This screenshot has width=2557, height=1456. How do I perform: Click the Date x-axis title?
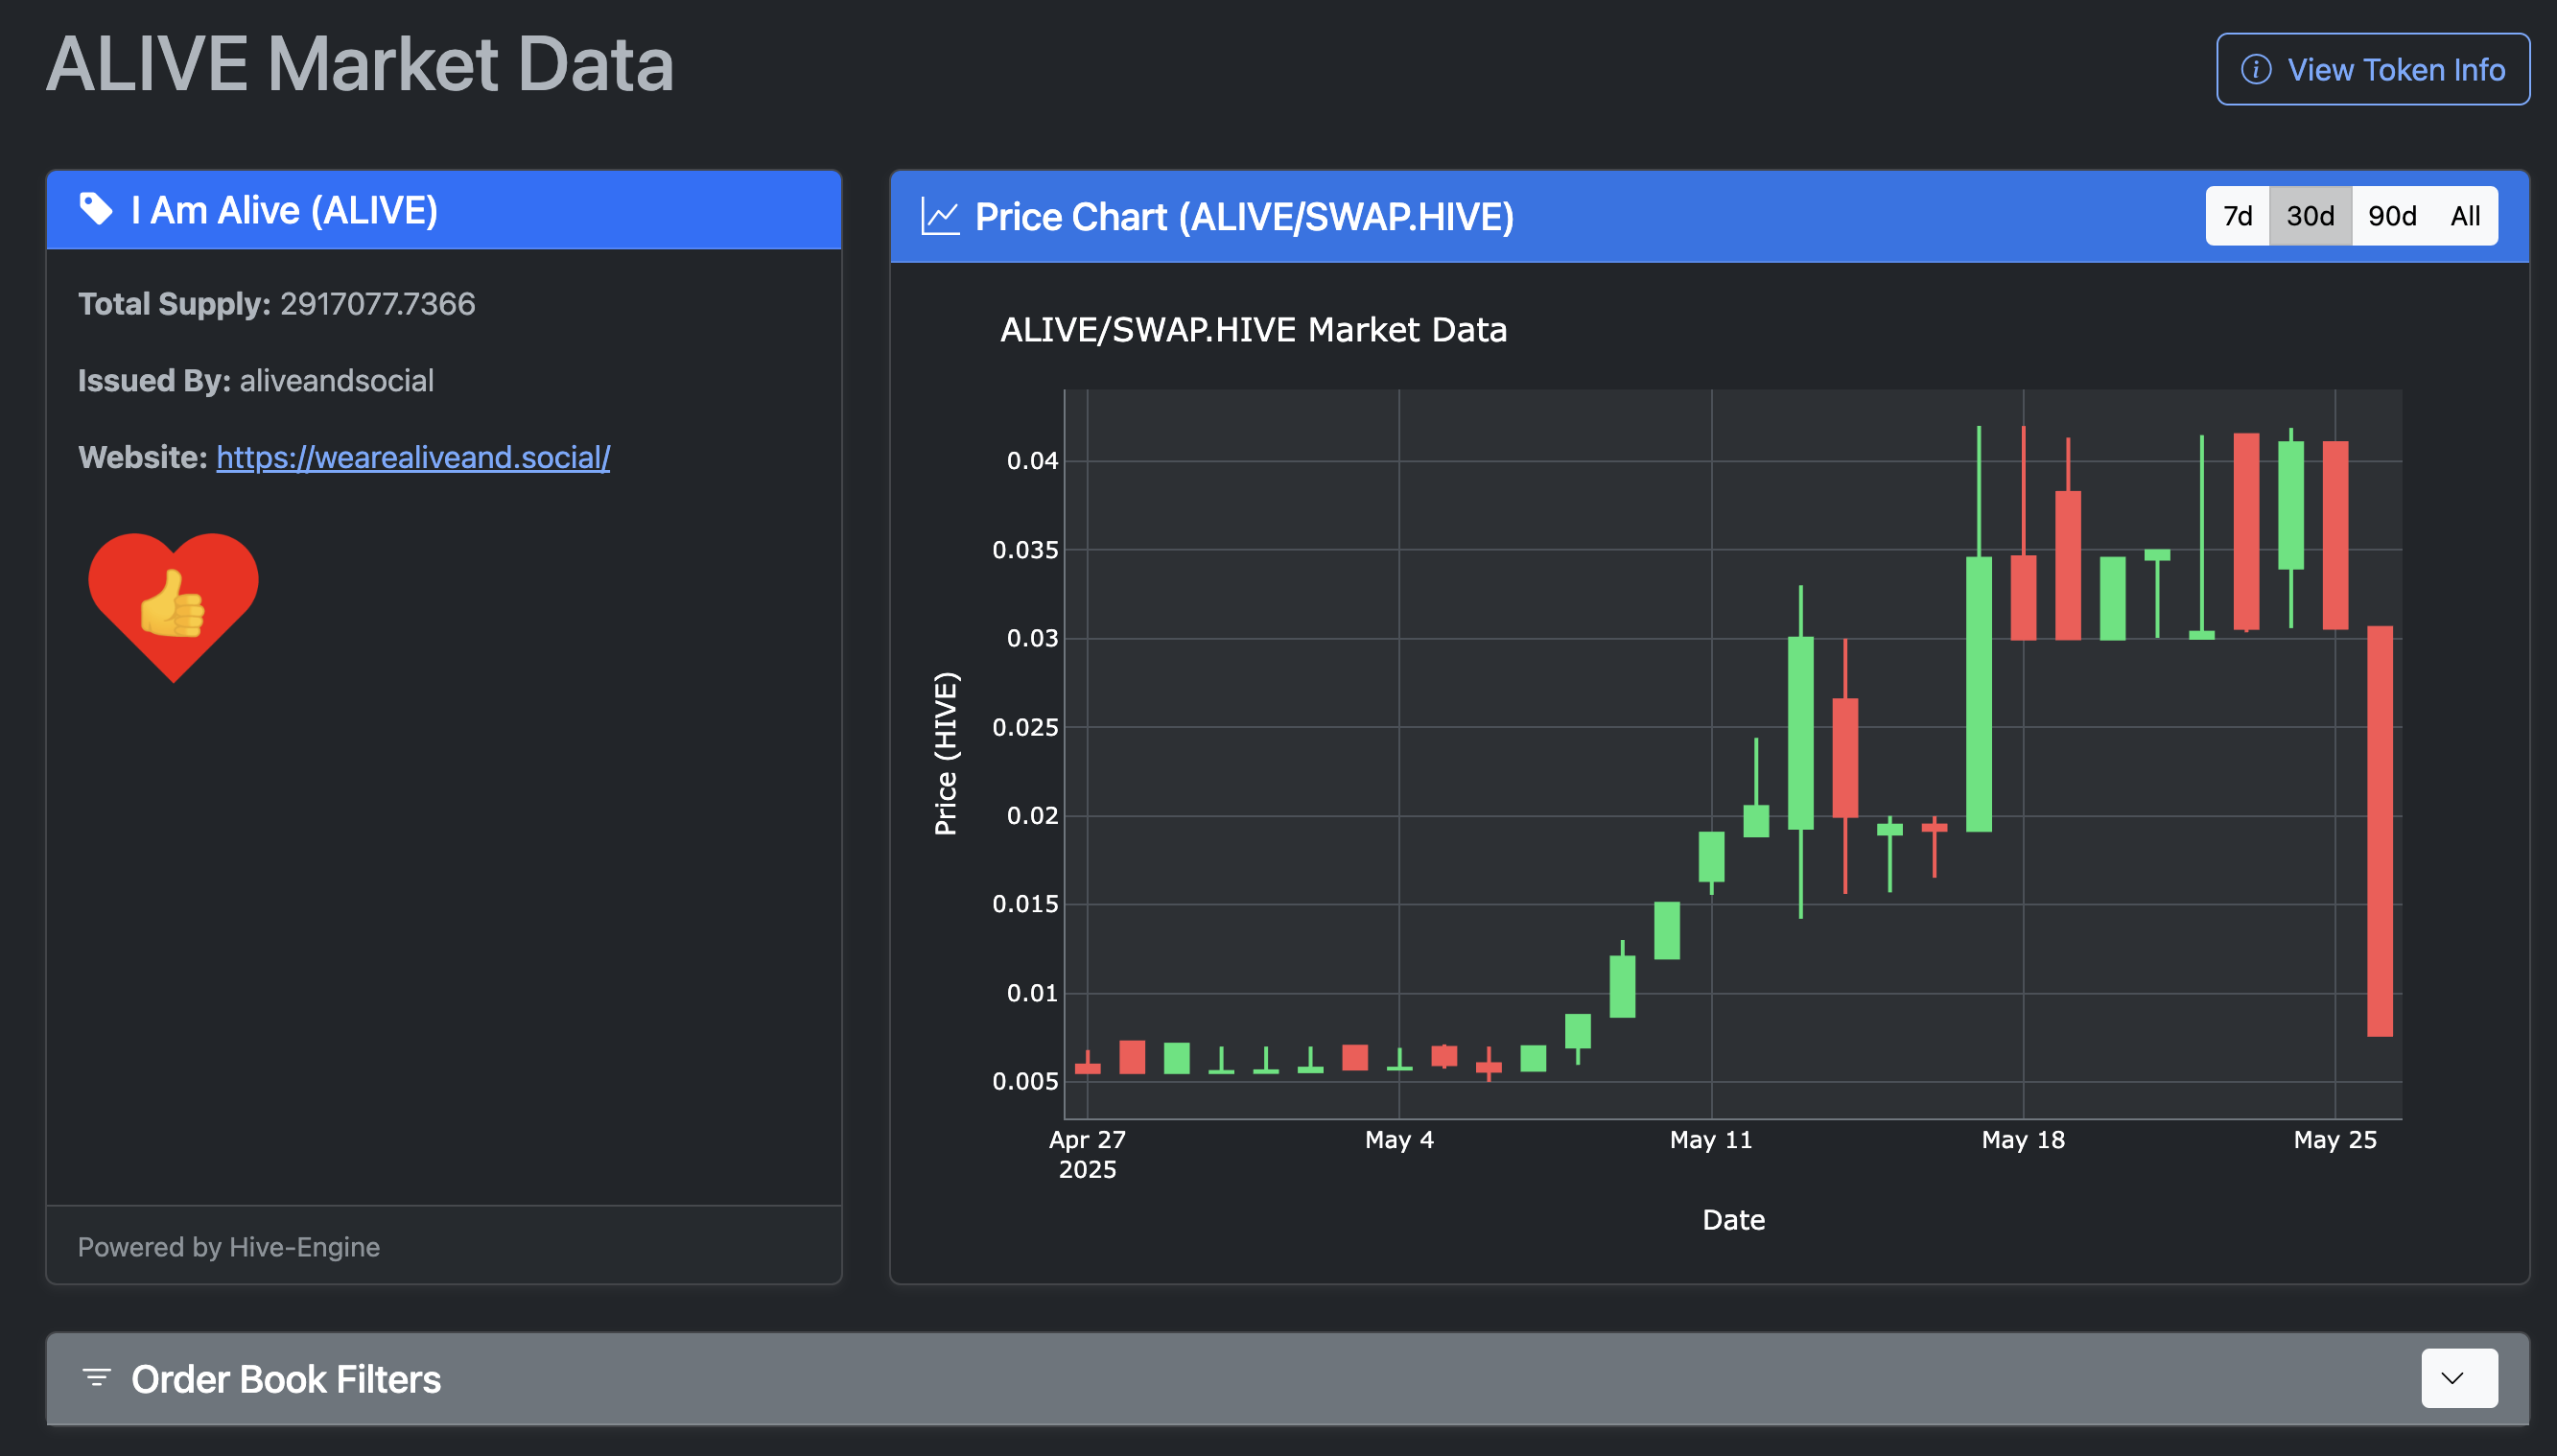[x=1733, y=1220]
